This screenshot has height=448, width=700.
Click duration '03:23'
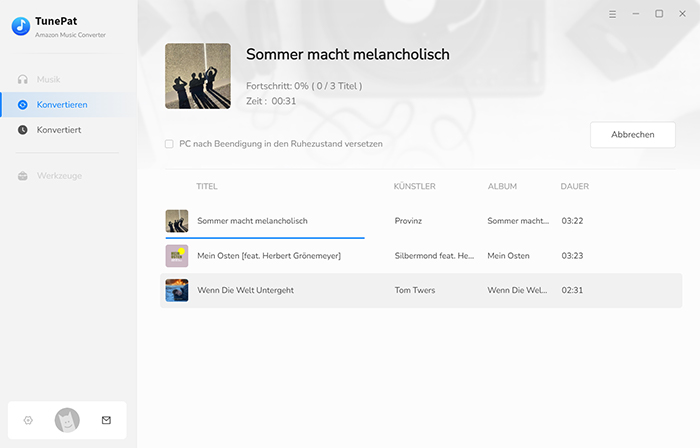pos(572,256)
